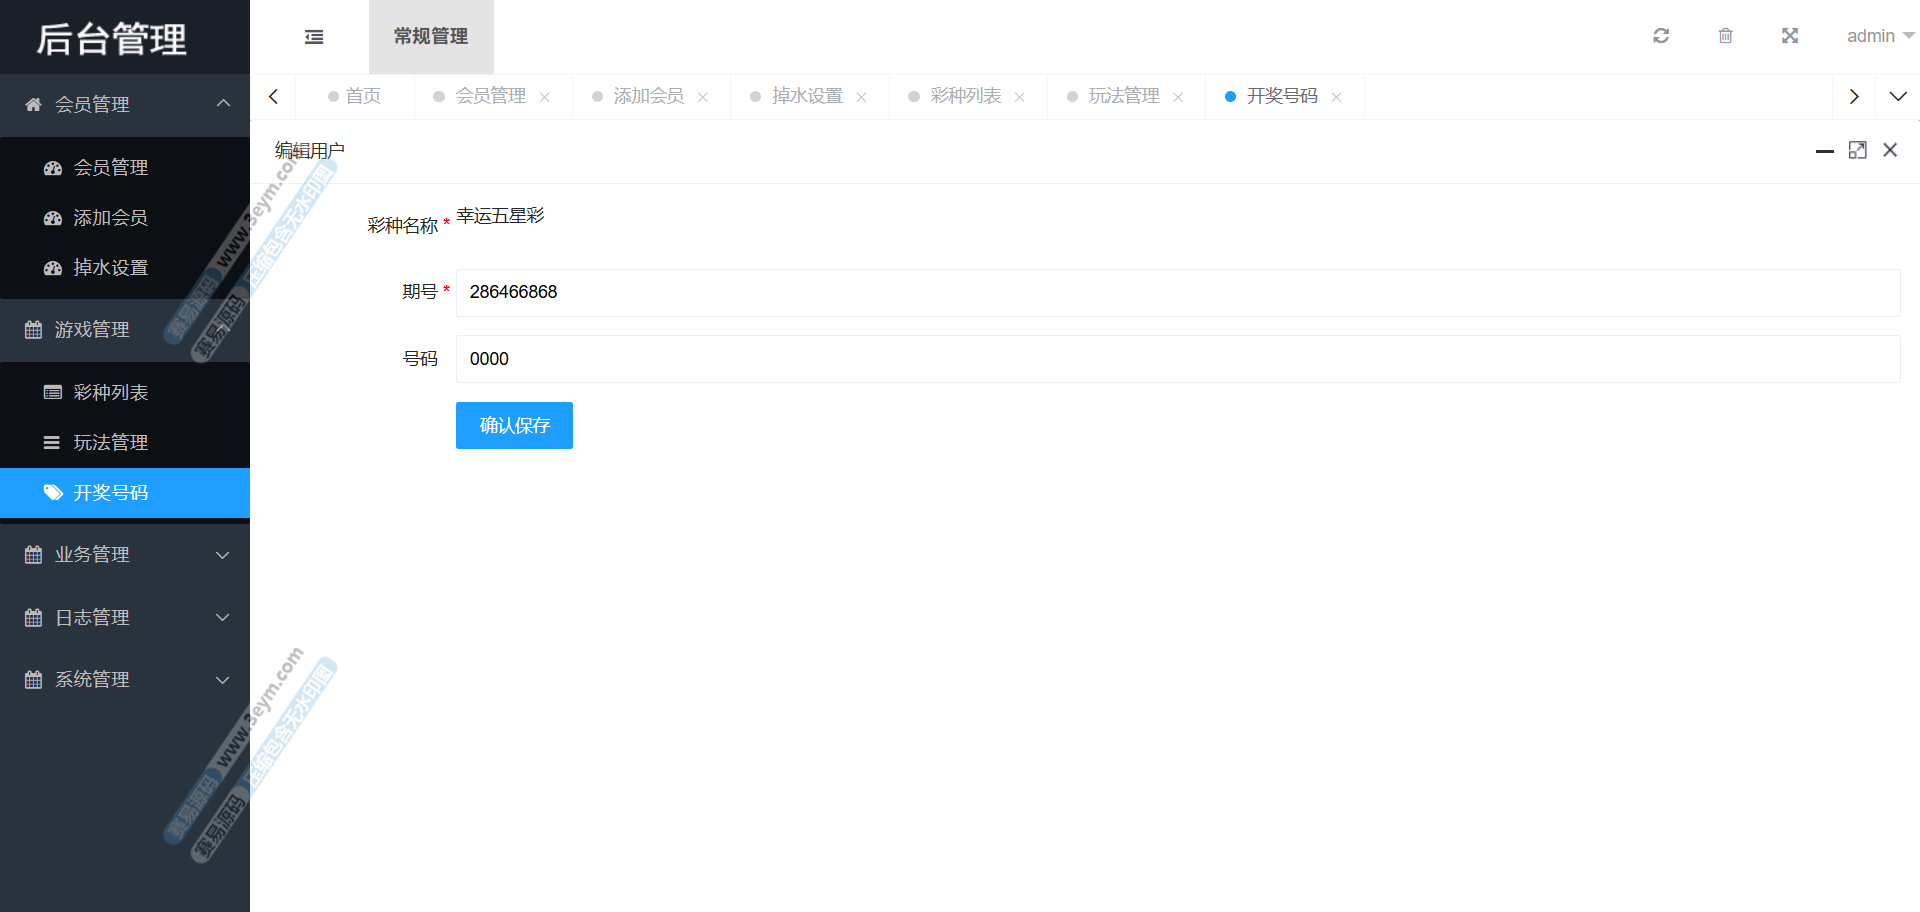Expand the 日志管理 sidebar group
The height and width of the screenshot is (912, 1920).
coord(125,618)
